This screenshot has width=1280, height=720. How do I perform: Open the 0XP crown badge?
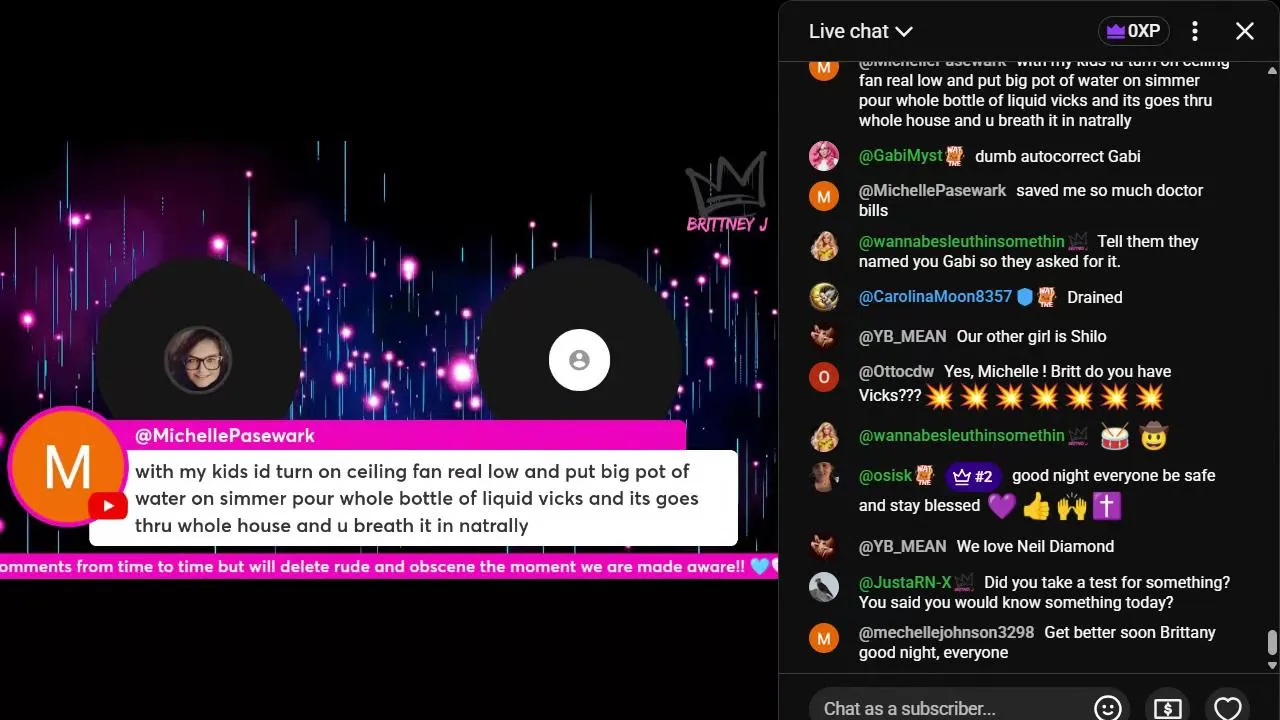1133,31
